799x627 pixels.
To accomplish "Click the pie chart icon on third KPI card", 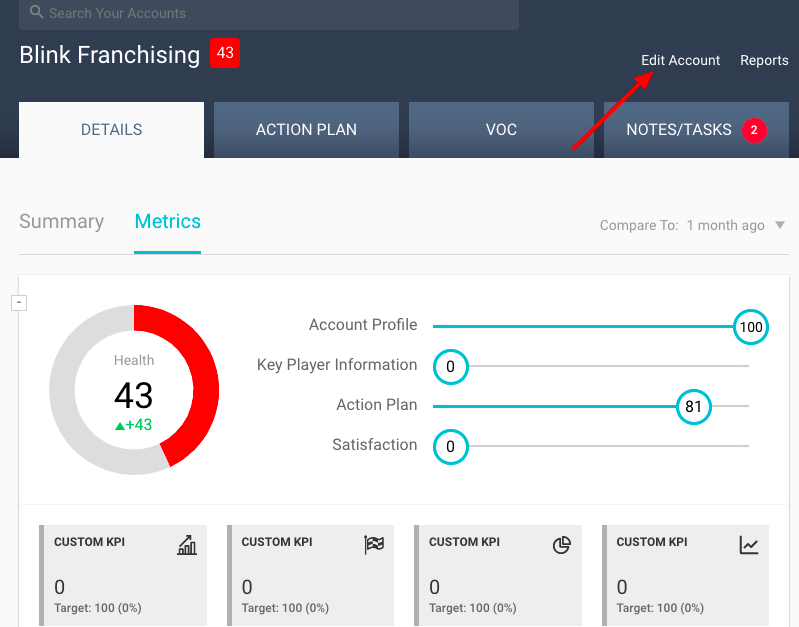I will point(562,545).
